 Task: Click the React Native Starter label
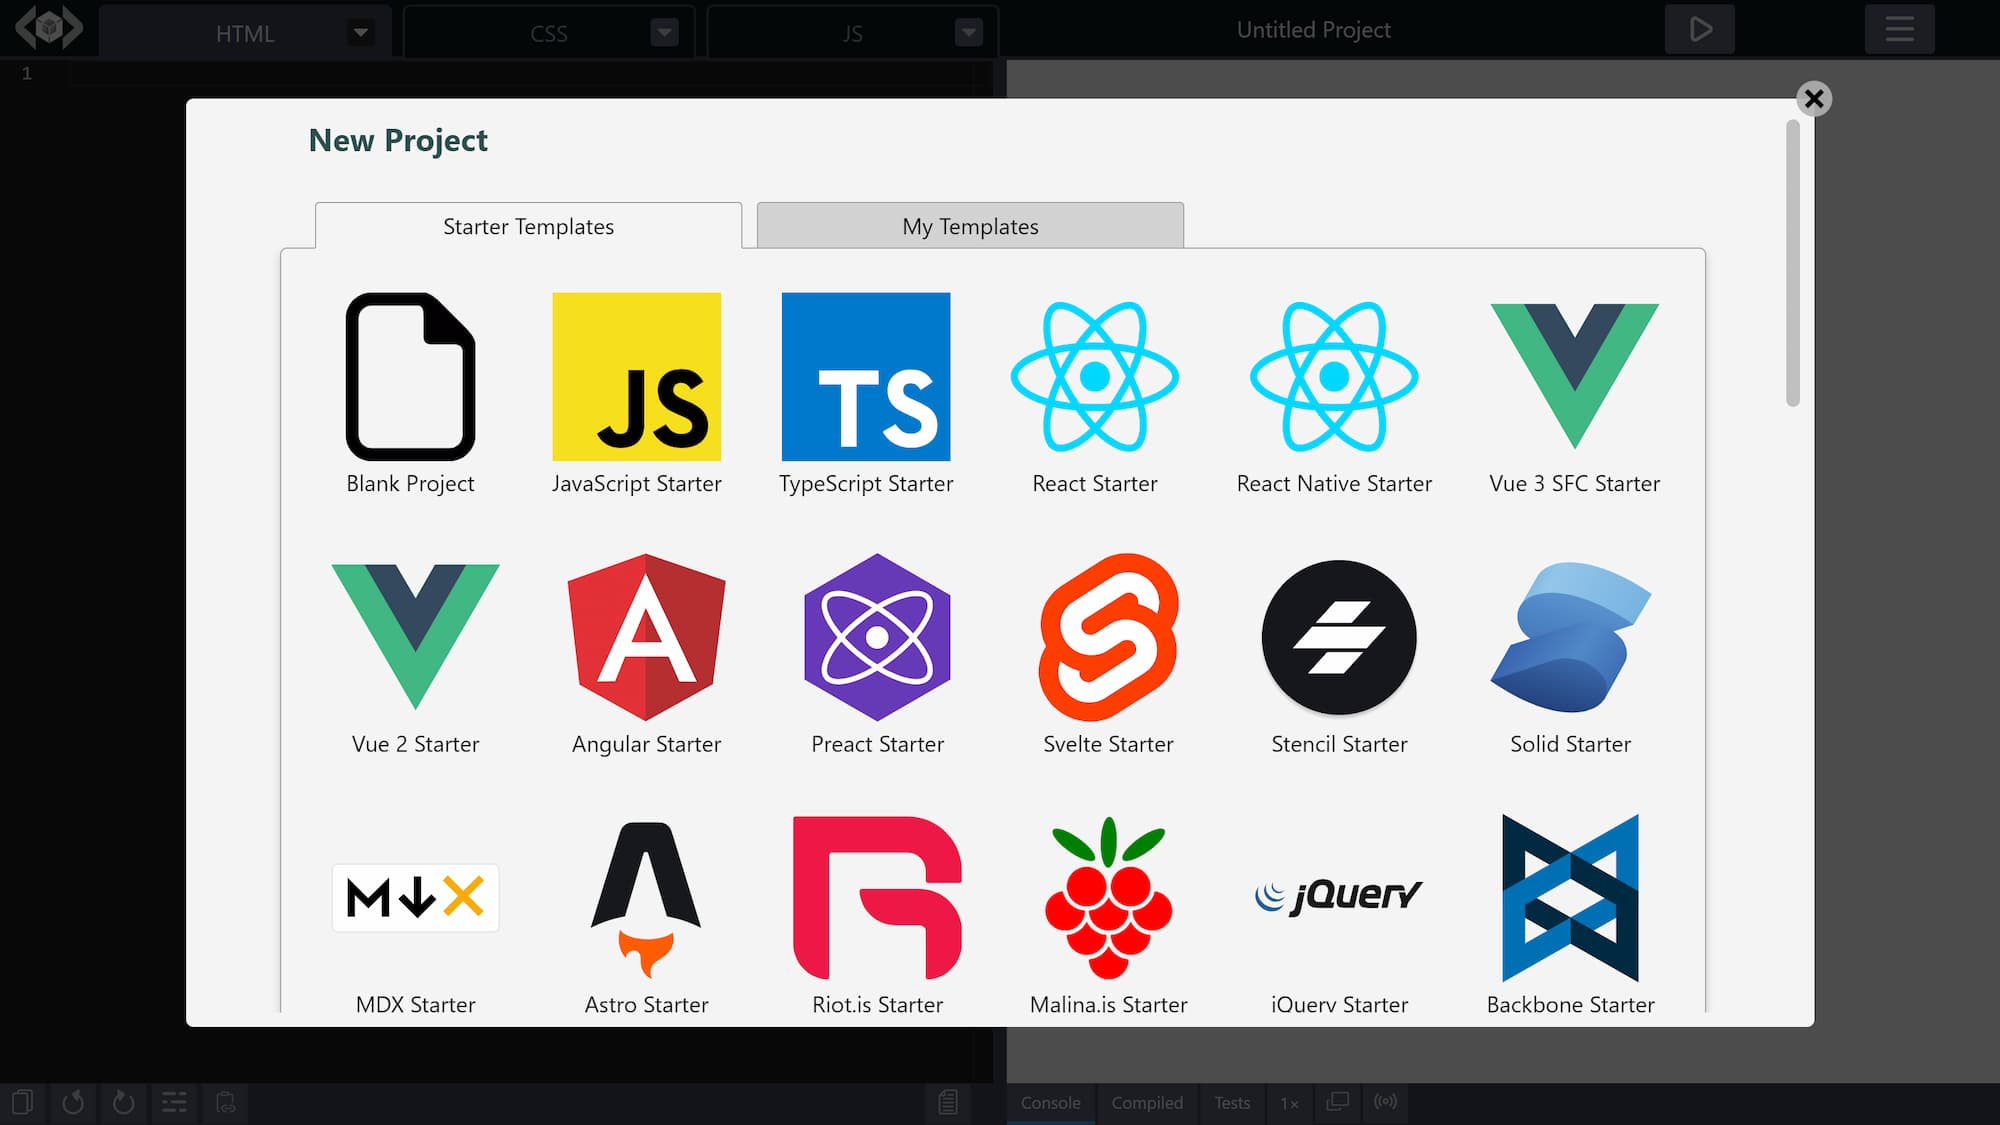click(x=1334, y=484)
